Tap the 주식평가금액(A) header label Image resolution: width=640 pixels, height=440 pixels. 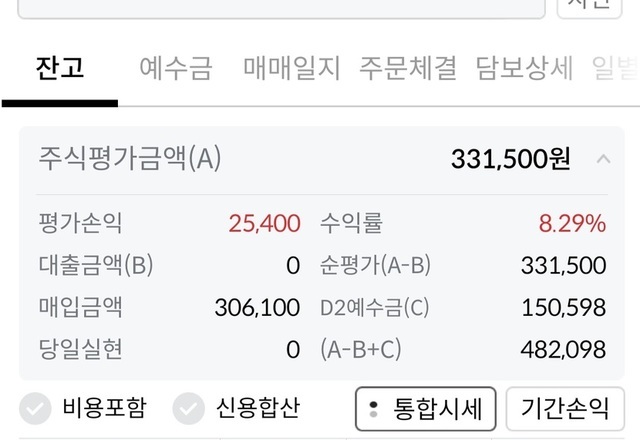click(x=130, y=158)
